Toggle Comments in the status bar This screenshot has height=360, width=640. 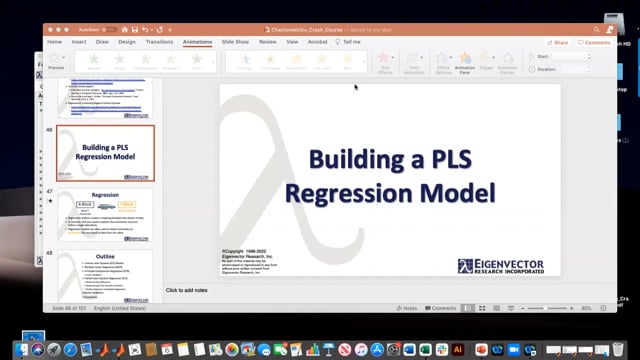(440, 308)
